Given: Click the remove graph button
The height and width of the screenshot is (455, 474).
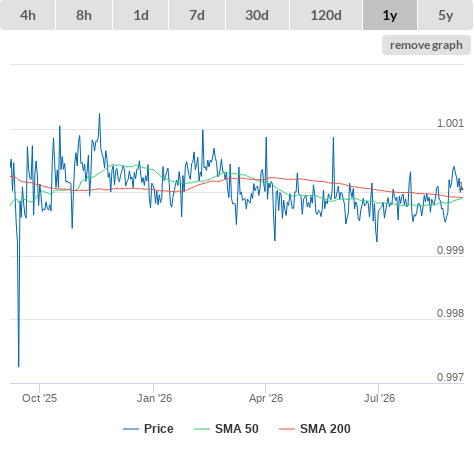Looking at the screenshot, I should 426,45.
